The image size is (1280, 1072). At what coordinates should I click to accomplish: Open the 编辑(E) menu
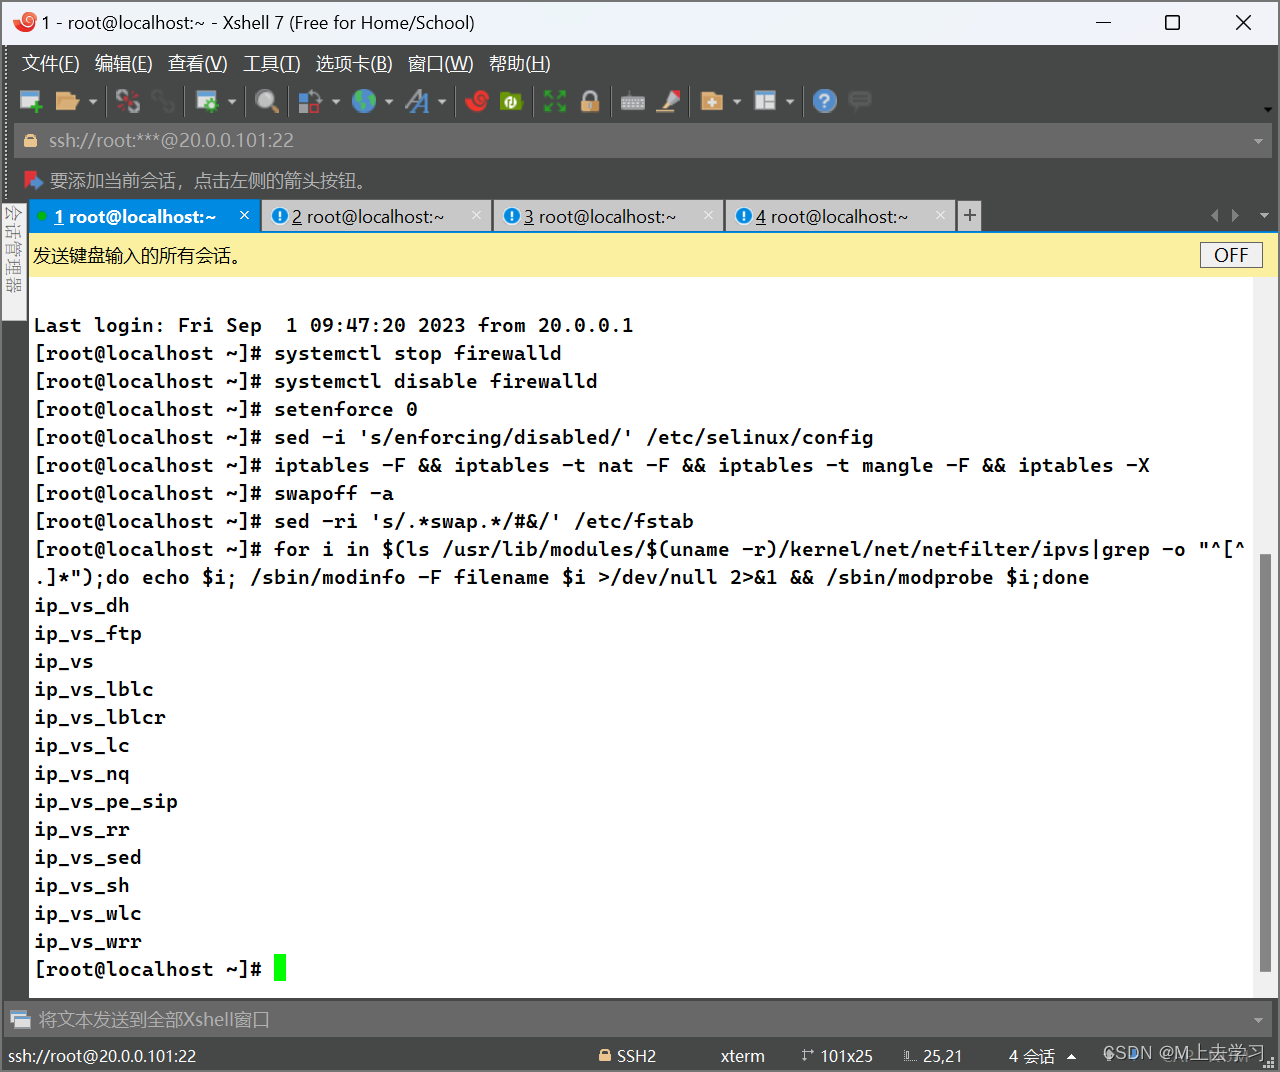tap(124, 64)
